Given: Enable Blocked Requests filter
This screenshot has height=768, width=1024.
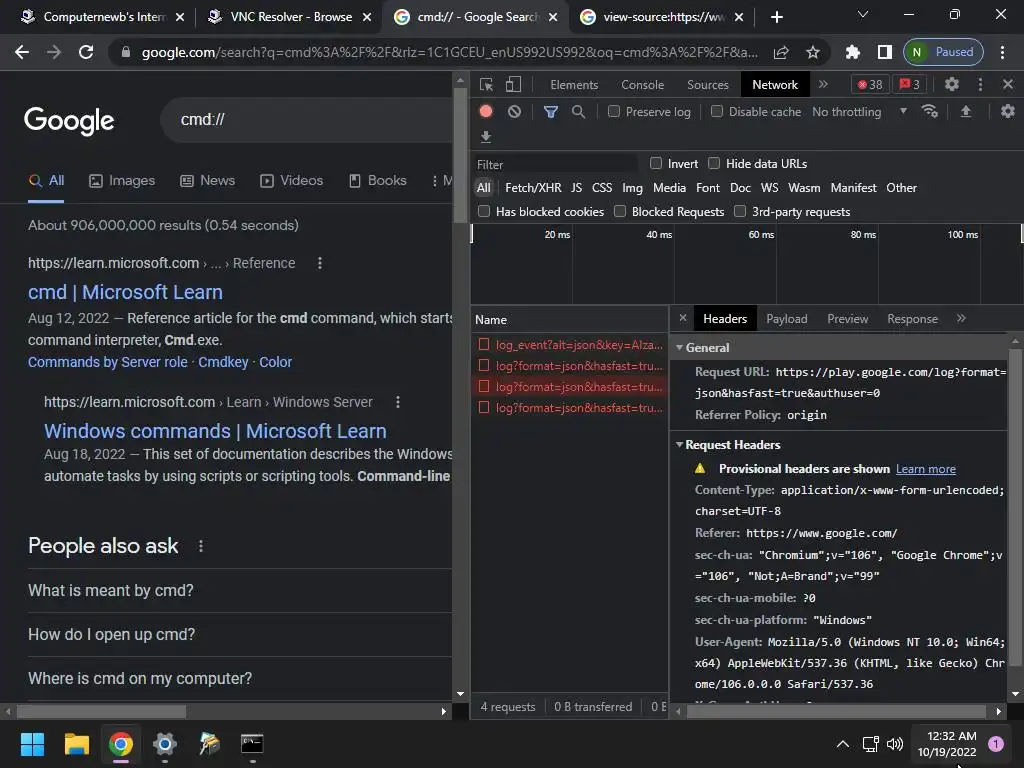Looking at the screenshot, I should 620,211.
